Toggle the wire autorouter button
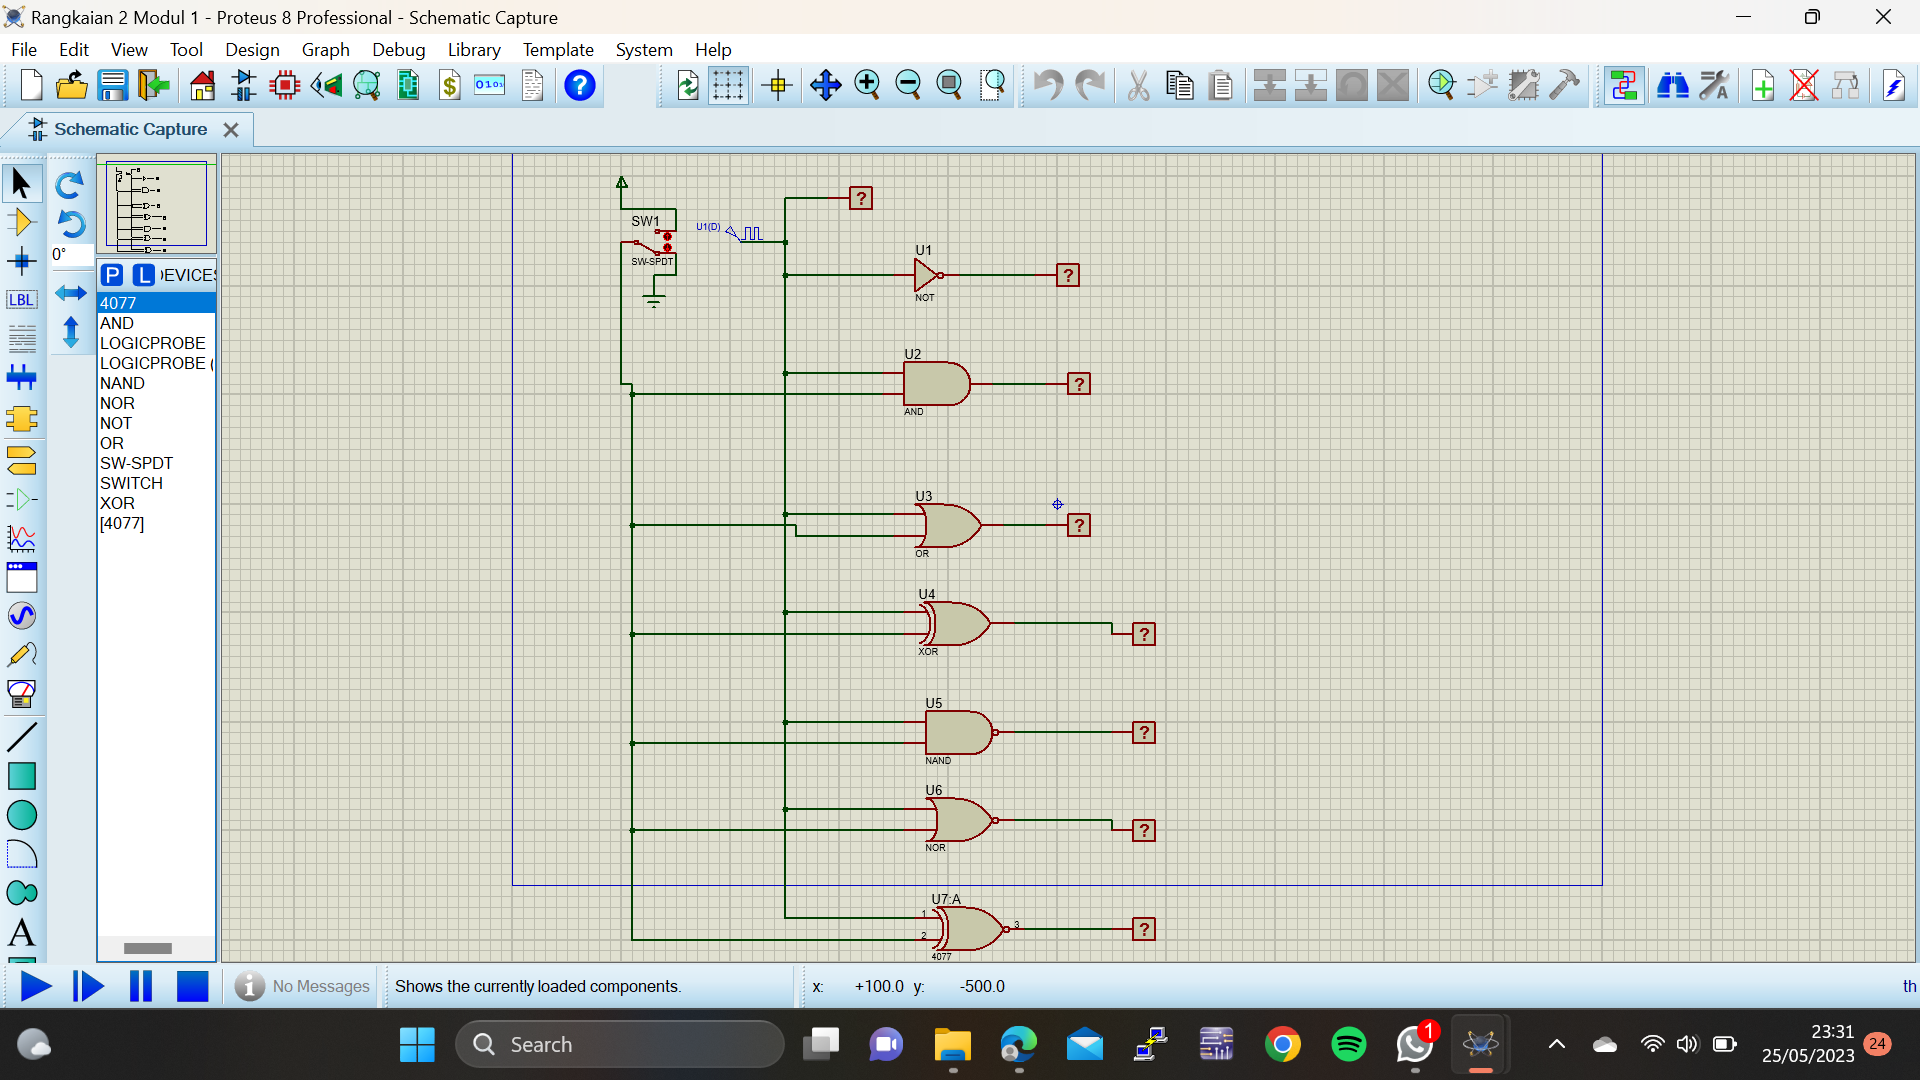Viewport: 1920px width, 1080px height. [1624, 86]
